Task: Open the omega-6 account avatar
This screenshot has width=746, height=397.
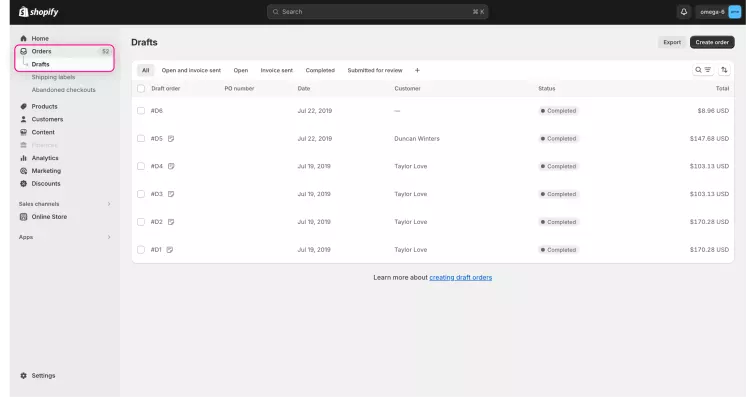Action: [735, 12]
